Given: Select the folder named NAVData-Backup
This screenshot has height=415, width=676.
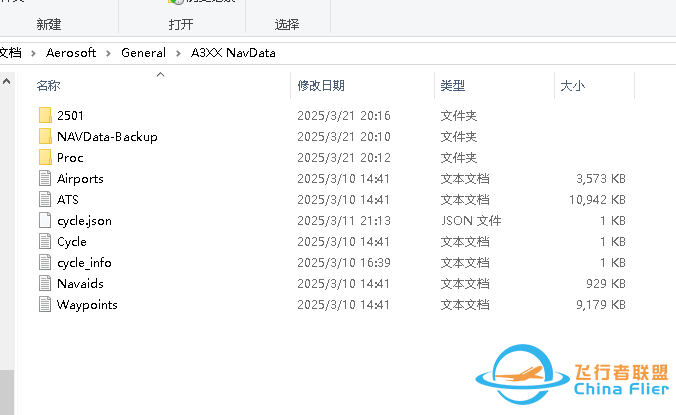Looking at the screenshot, I should [x=107, y=137].
